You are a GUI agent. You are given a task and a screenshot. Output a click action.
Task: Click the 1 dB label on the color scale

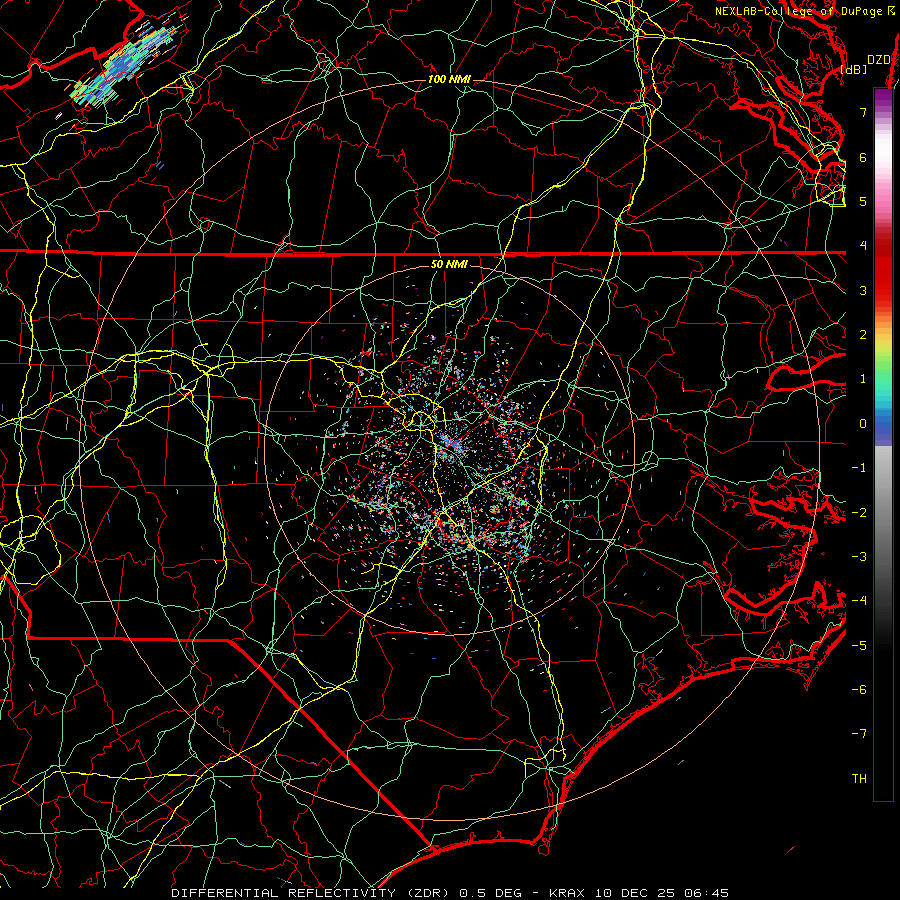pos(863,379)
